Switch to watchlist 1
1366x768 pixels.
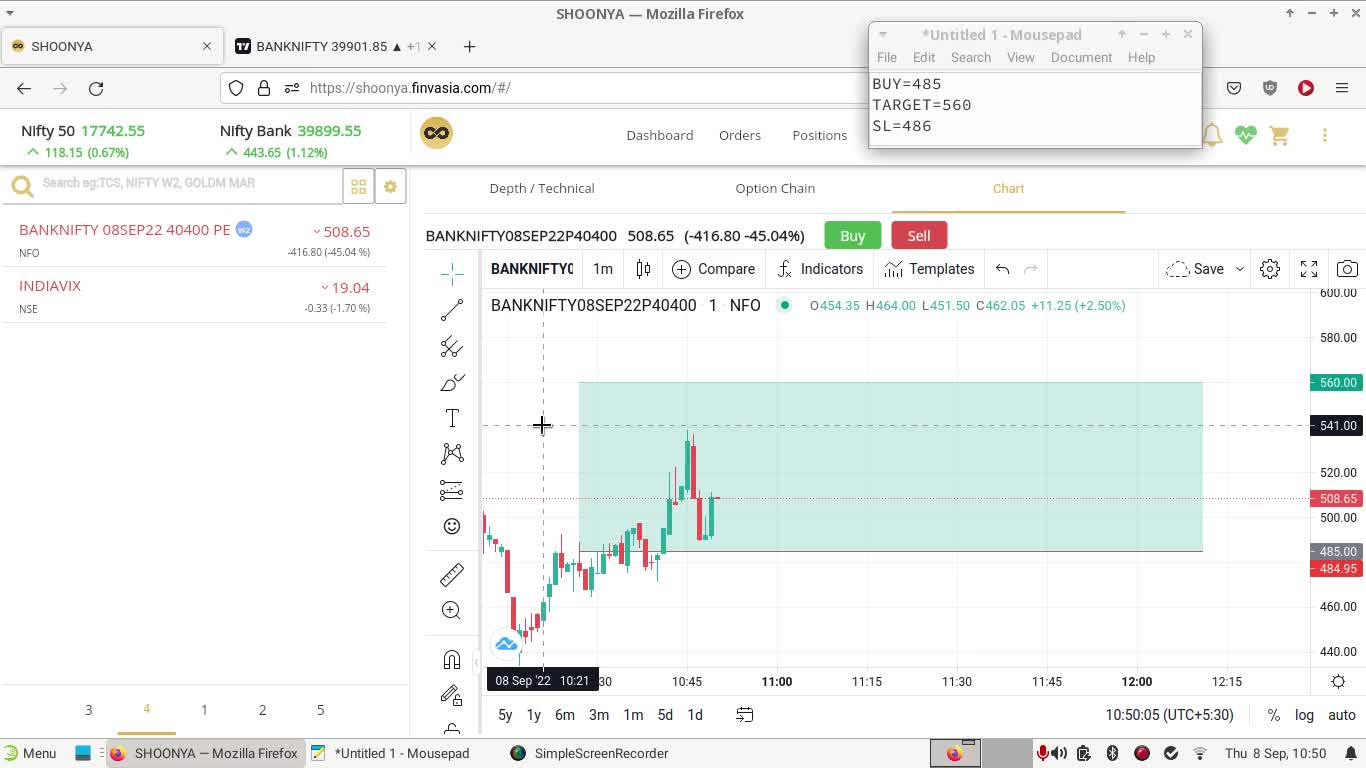204,710
